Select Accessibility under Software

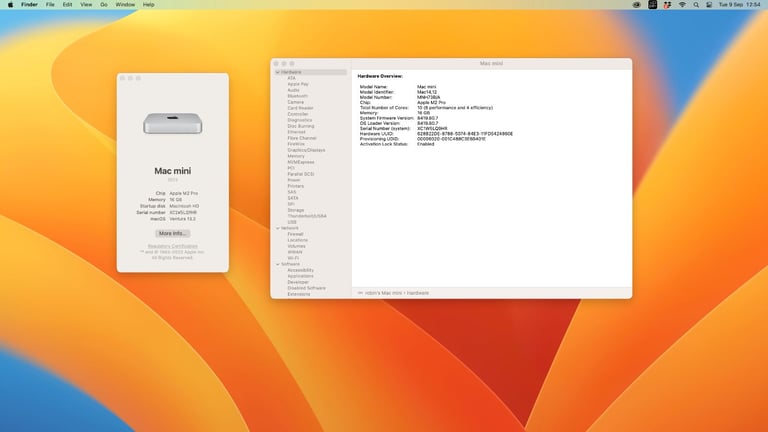click(300, 270)
